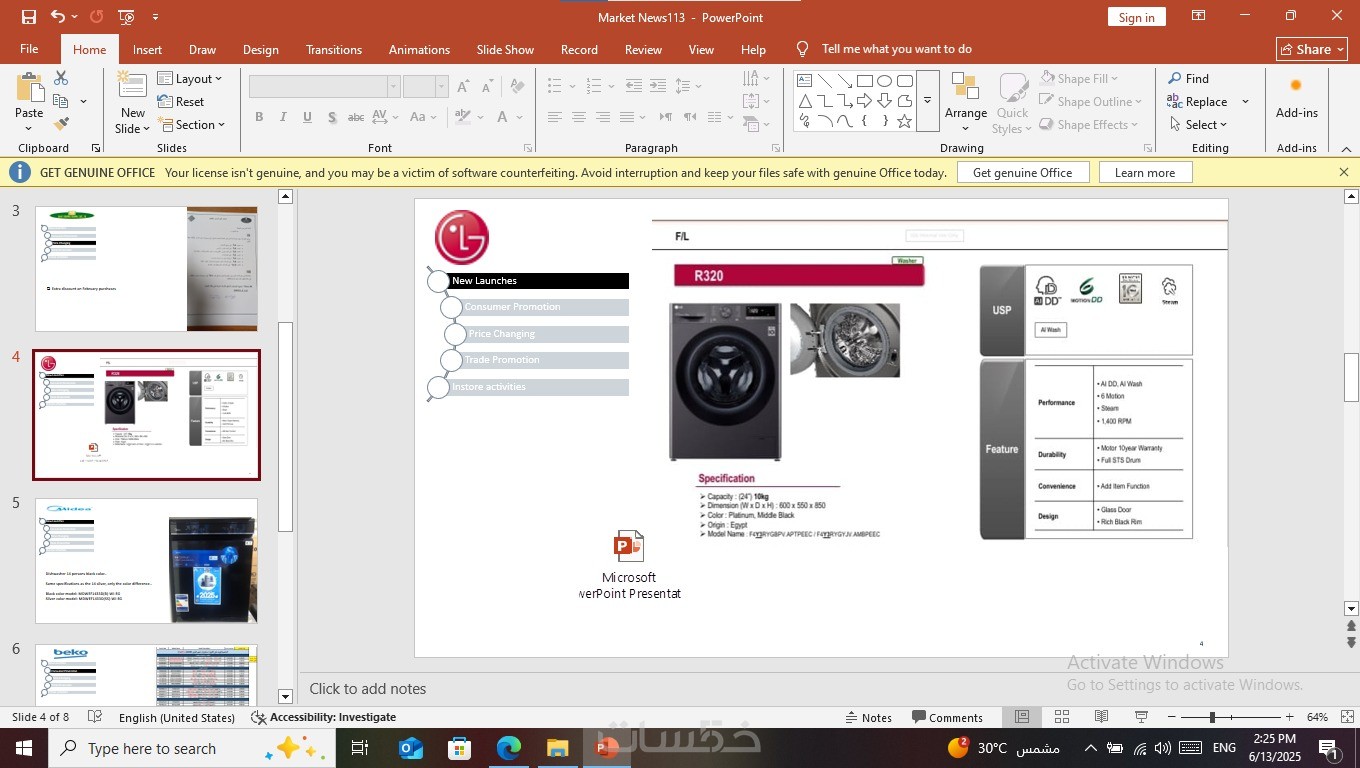Viewport: 1360px width, 768px height.
Task: Zoom in with the plus button
Action: (x=1289, y=717)
